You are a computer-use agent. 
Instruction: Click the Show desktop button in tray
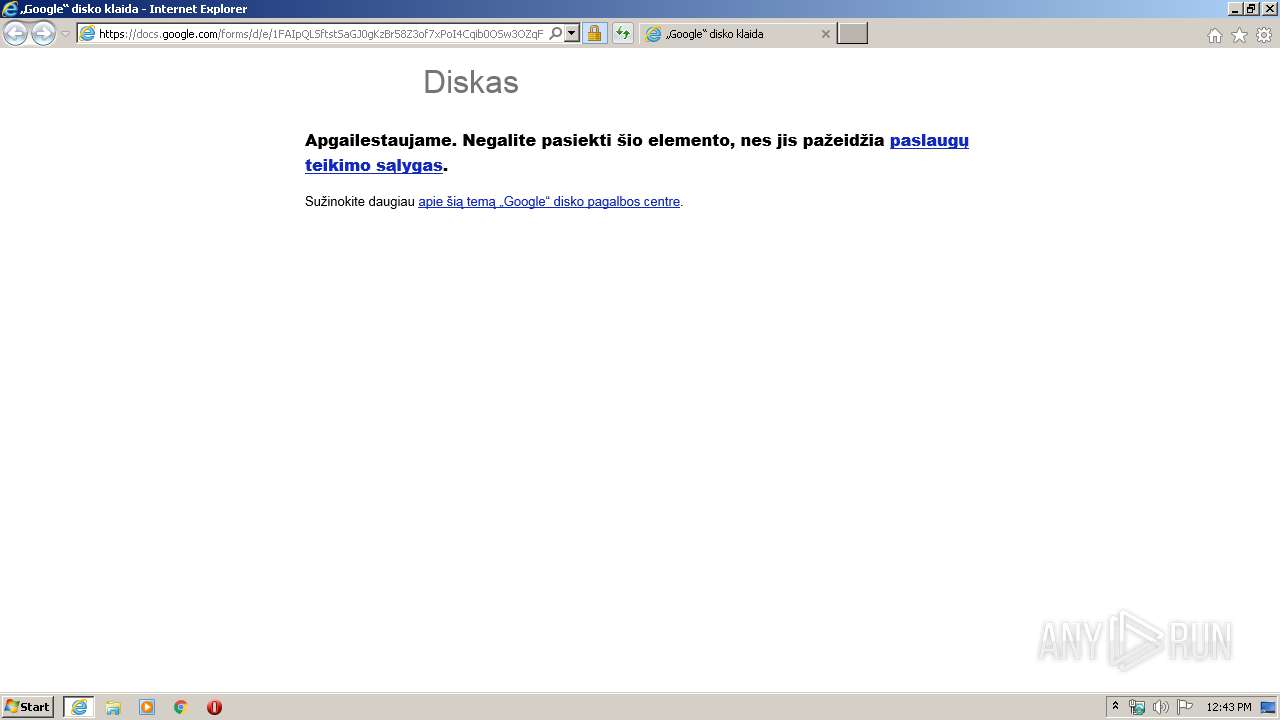[x=1268, y=707]
